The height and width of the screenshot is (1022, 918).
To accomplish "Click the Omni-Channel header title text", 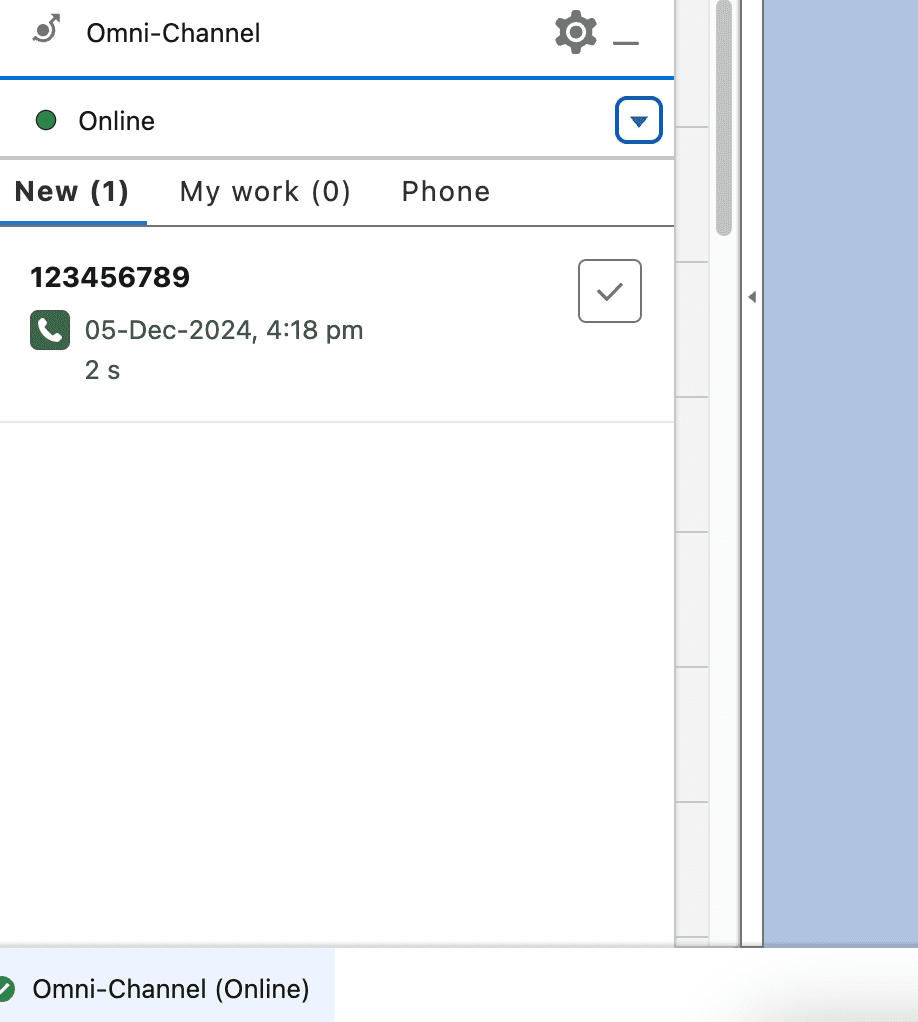I will pyautogui.click(x=173, y=33).
